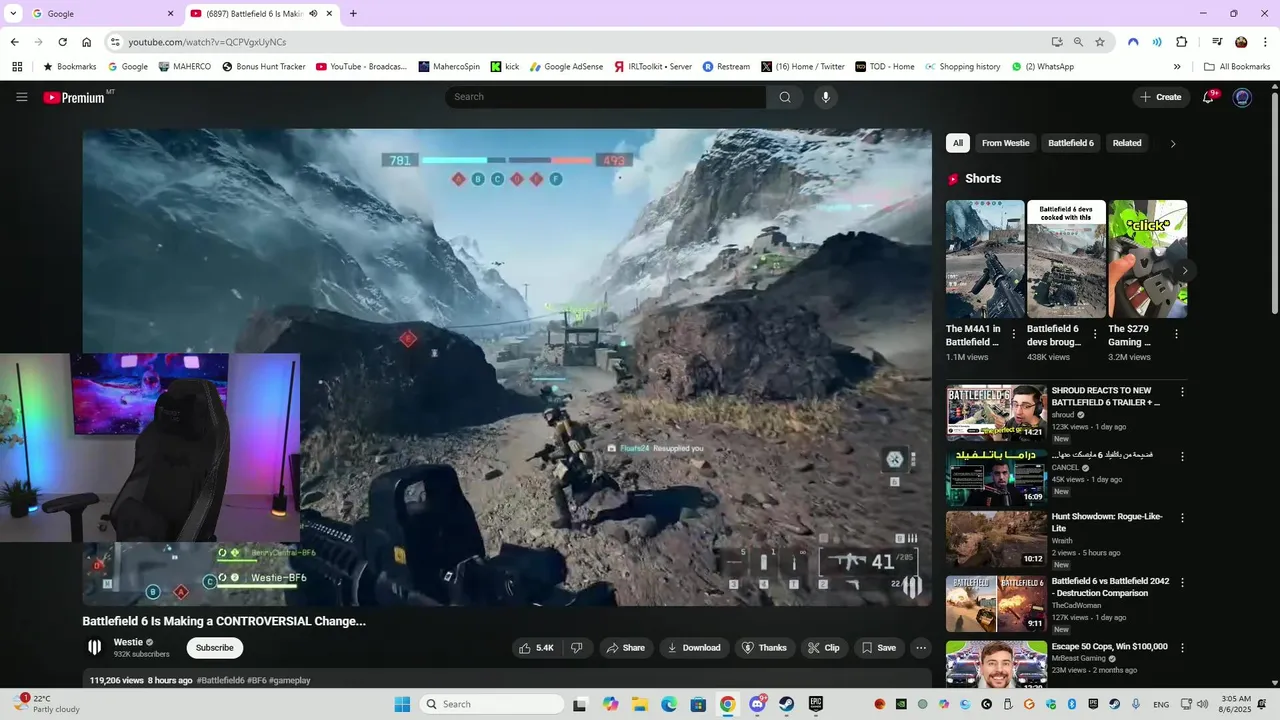Open Westie channel name link
This screenshot has height=720, width=1280.
pyautogui.click(x=128, y=642)
